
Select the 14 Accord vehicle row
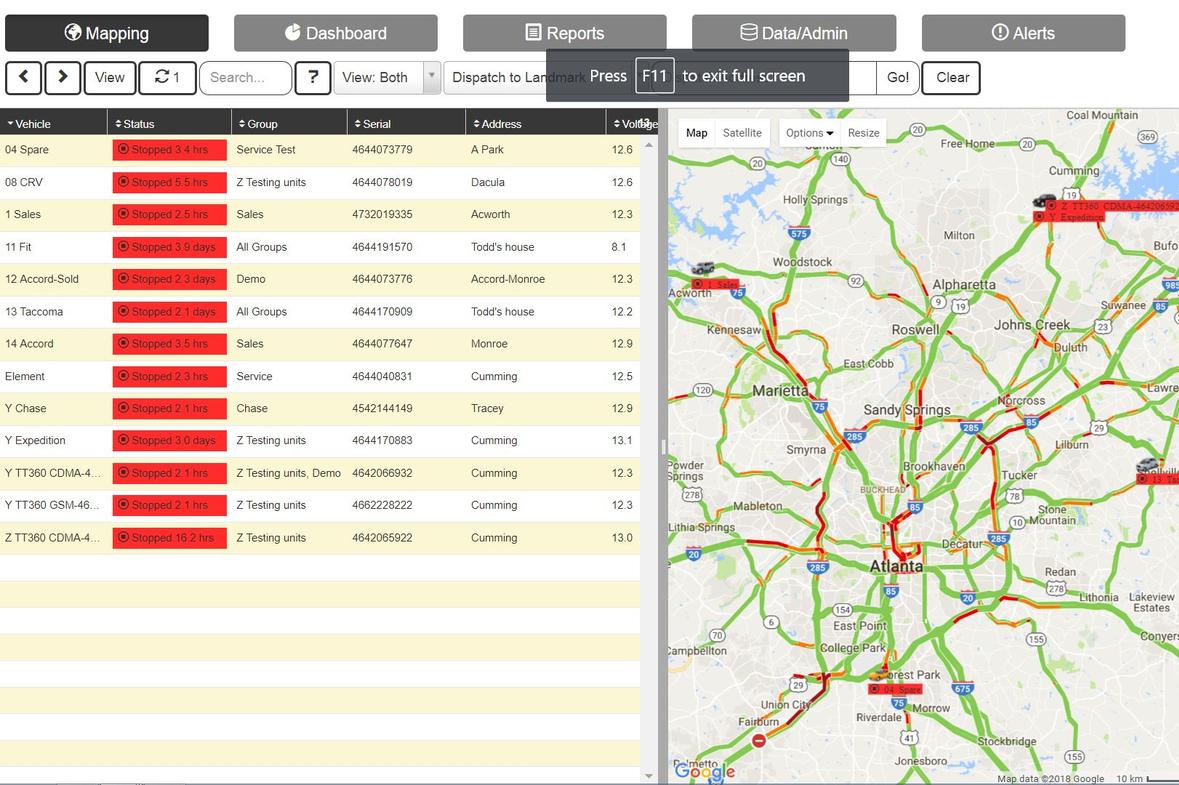[320, 344]
